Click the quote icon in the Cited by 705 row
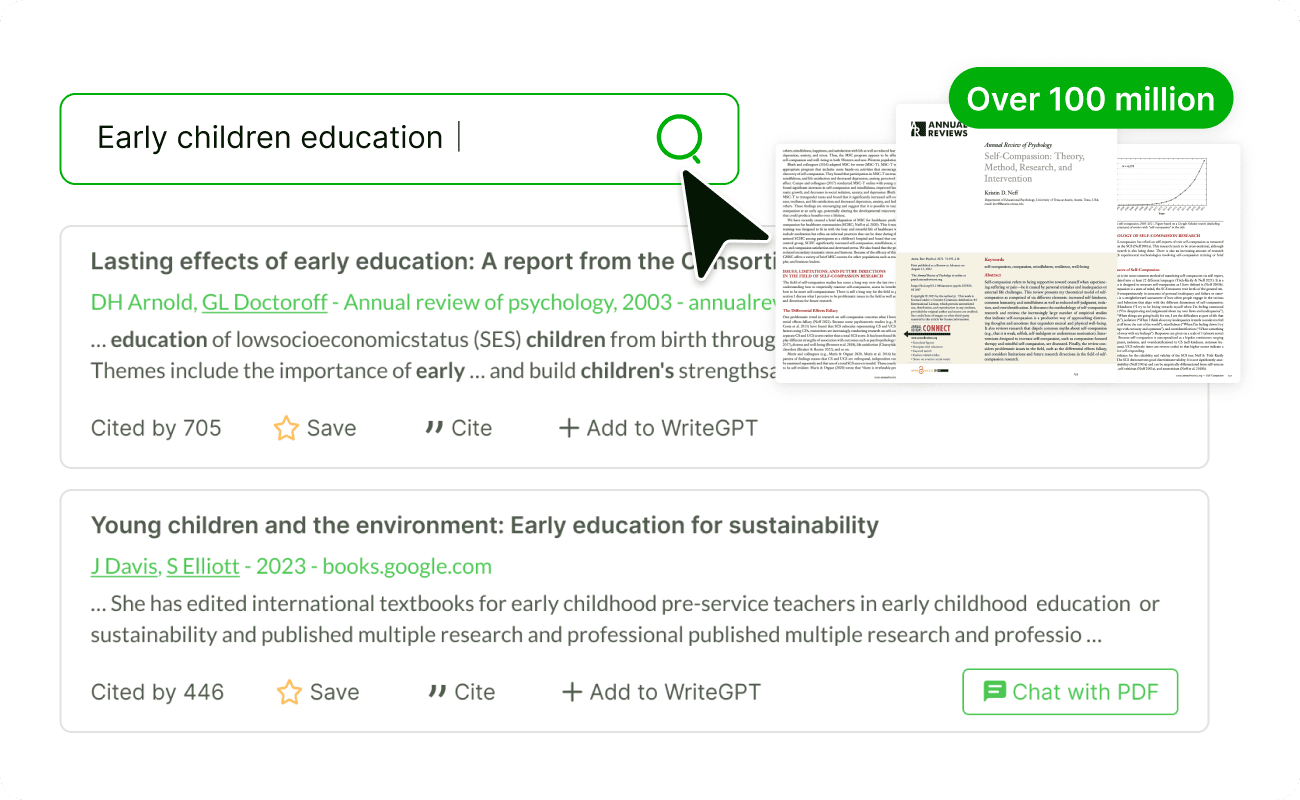The width and height of the screenshot is (1300, 800). tap(434, 428)
